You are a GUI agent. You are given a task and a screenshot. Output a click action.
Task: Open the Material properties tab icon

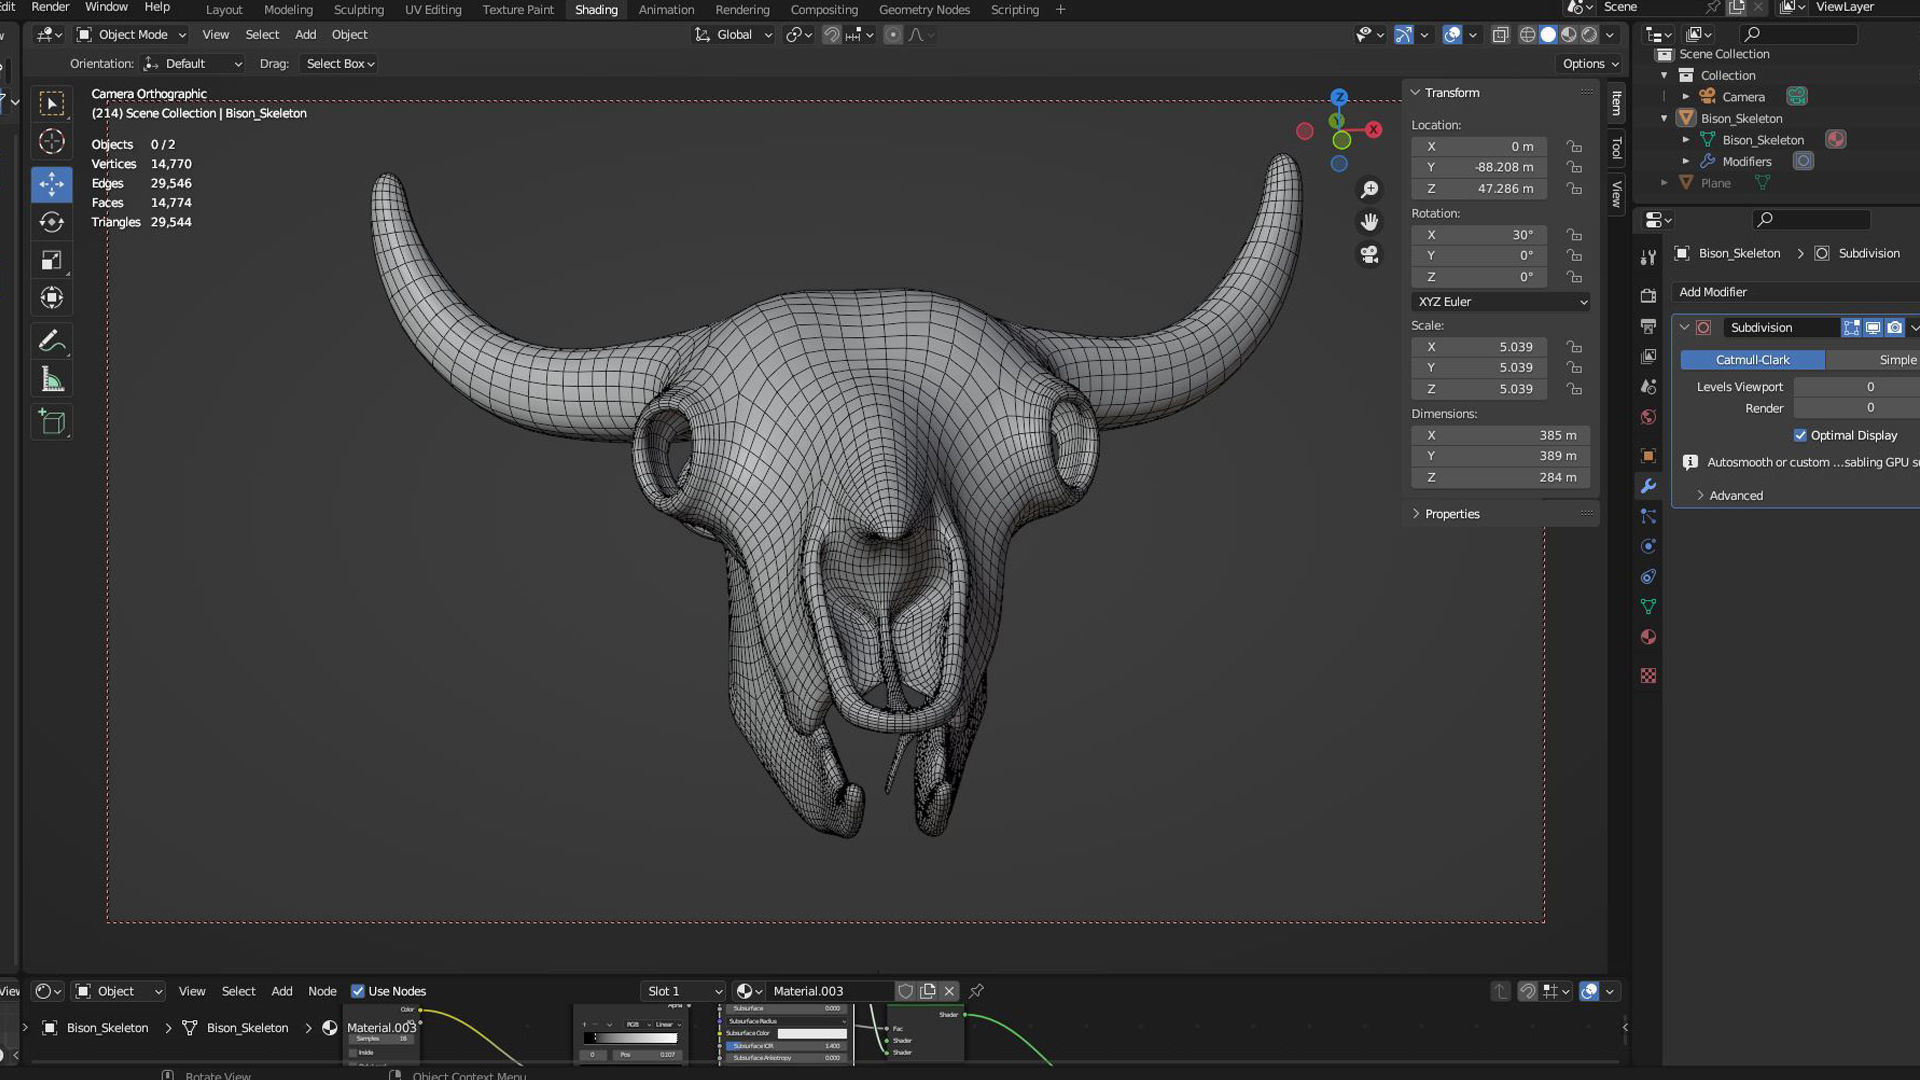1648,637
